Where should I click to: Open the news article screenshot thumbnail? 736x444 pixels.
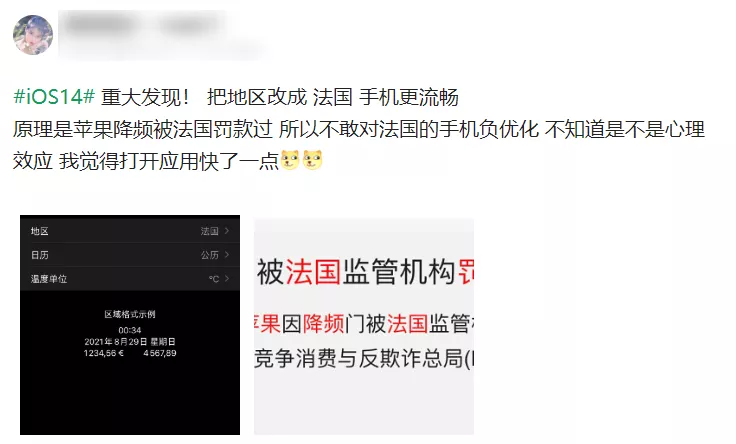(x=364, y=326)
